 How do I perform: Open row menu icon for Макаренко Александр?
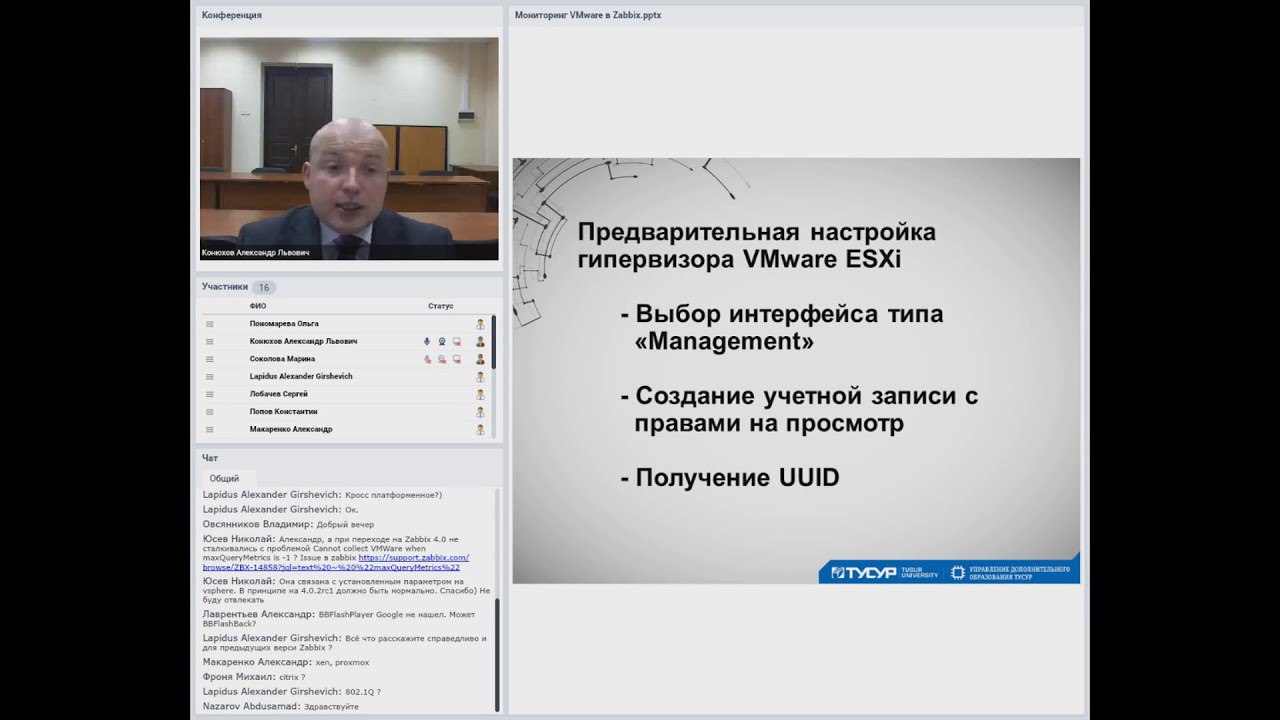[210, 429]
